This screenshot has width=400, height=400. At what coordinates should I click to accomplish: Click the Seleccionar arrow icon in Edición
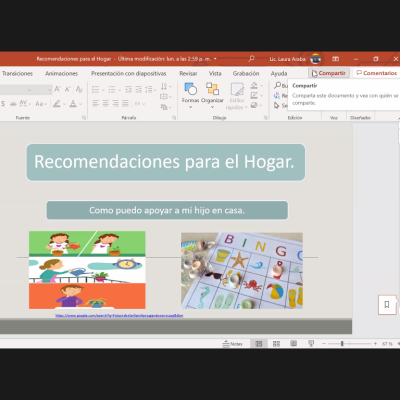[277, 105]
